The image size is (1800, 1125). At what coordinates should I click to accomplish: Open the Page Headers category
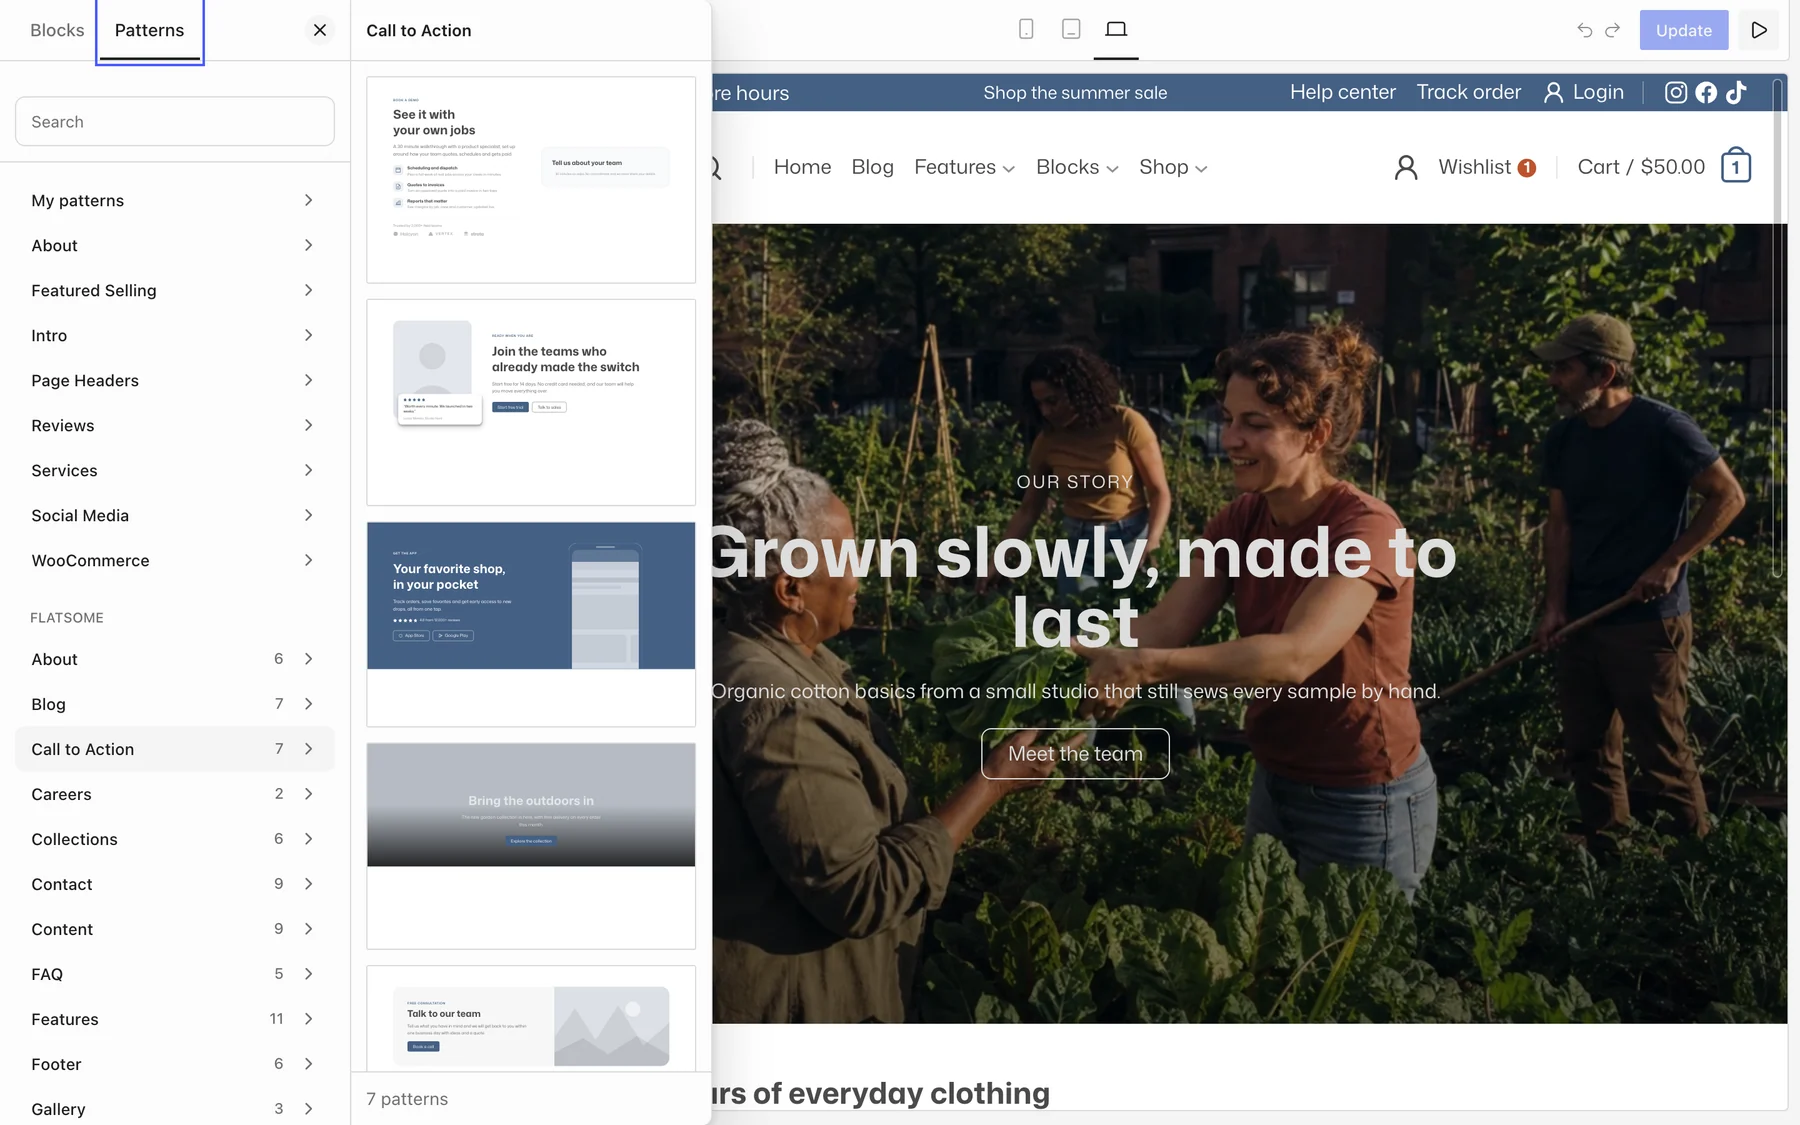click(175, 380)
